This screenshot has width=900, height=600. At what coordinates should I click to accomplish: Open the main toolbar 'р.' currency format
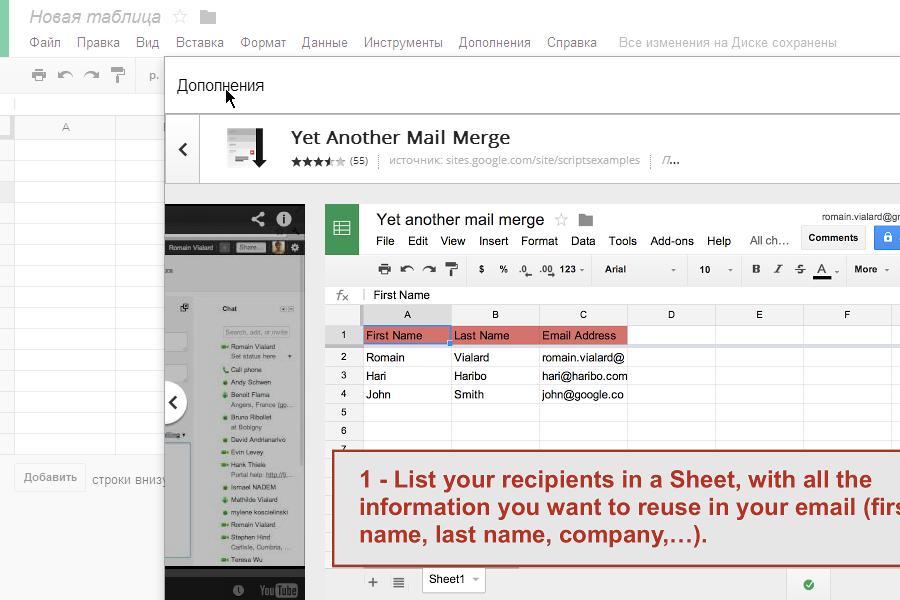coord(153,75)
